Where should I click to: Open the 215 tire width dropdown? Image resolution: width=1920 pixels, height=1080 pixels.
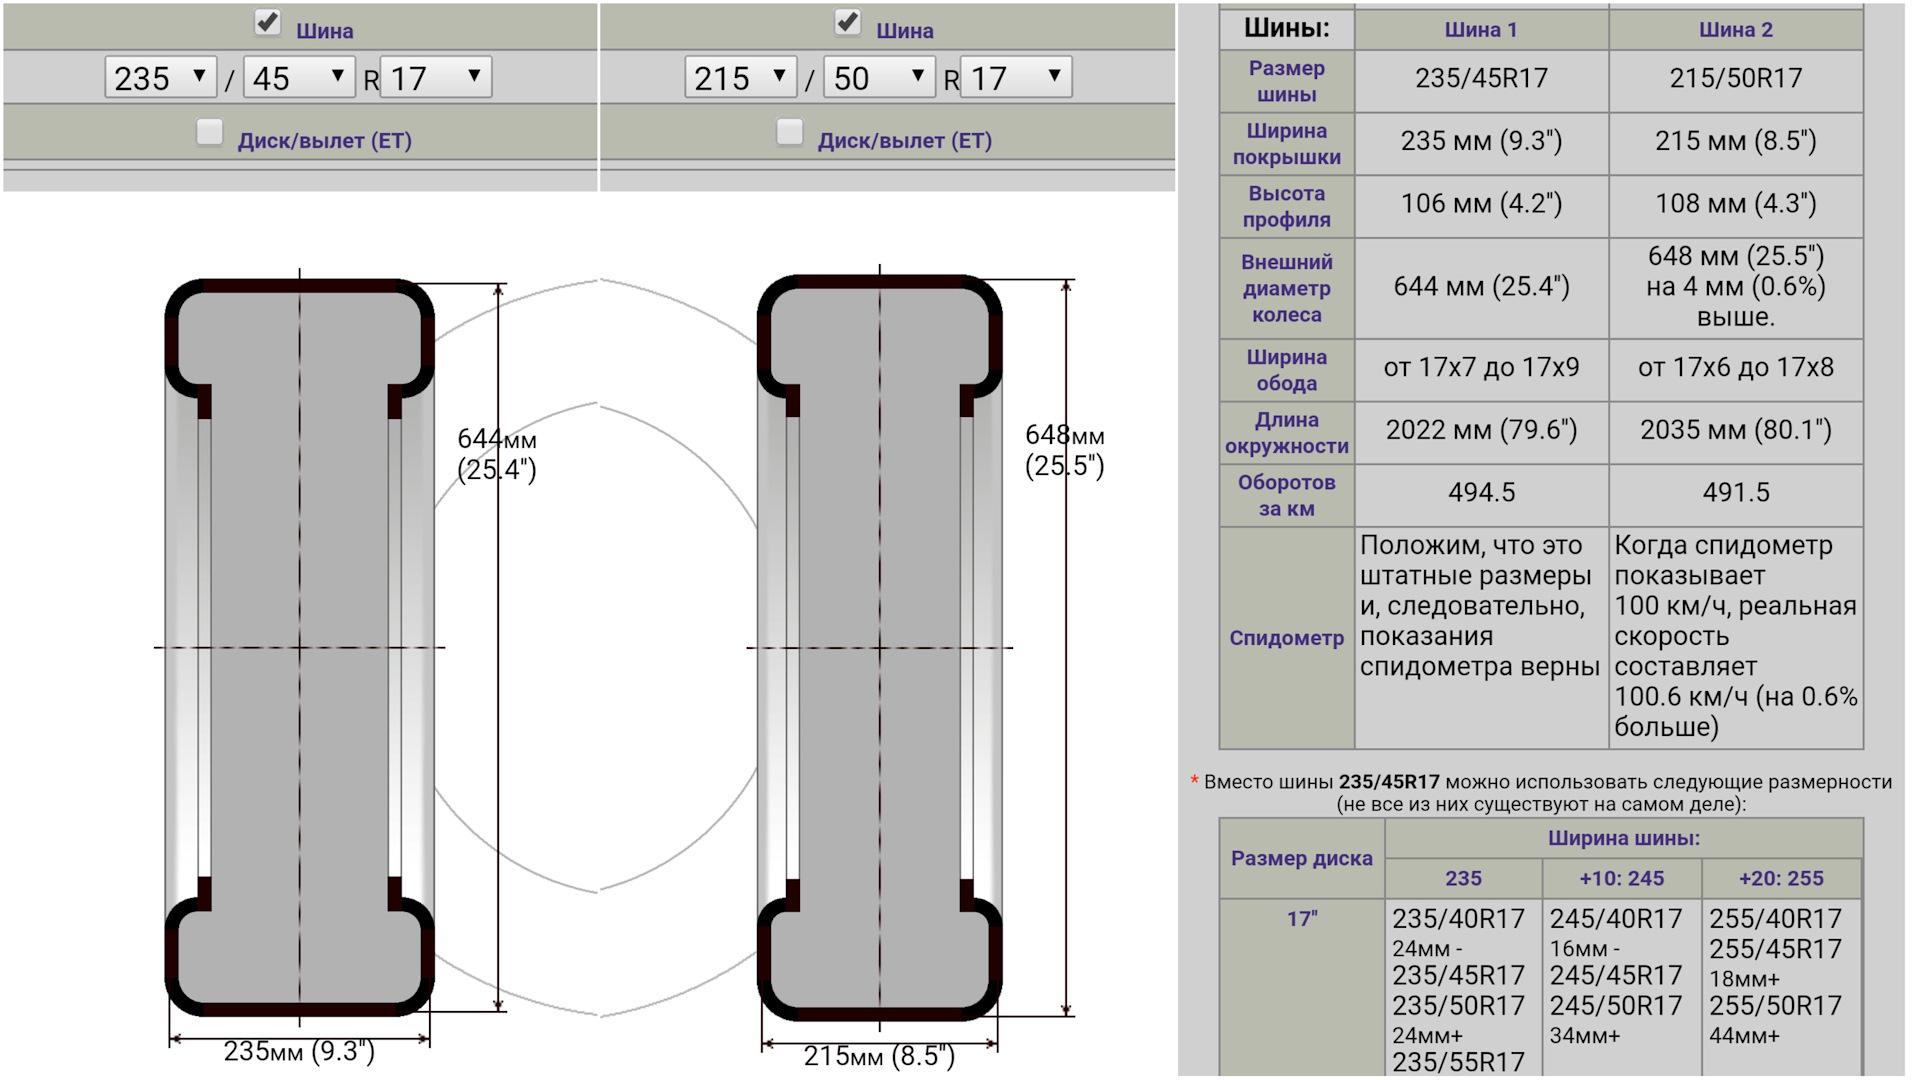[740, 77]
